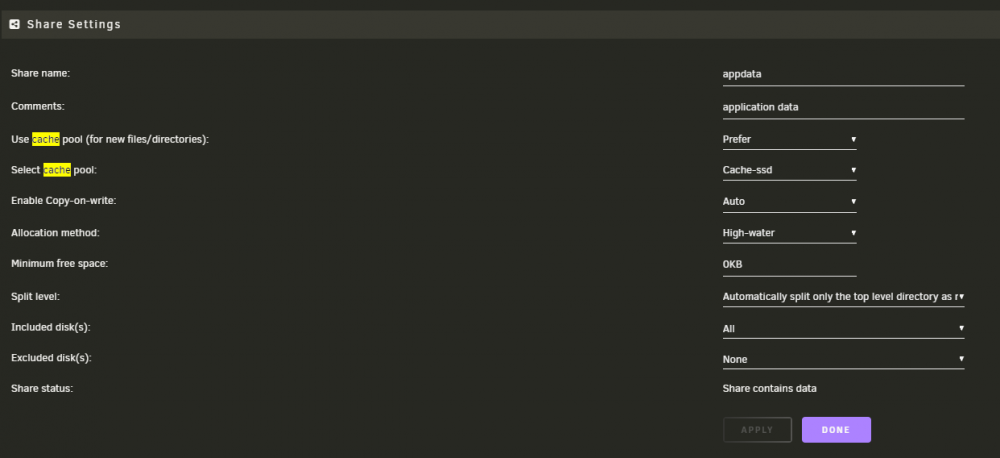The height and width of the screenshot is (458, 1000).
Task: Open the Excluded disk(s) dropdown
Action: (843, 359)
